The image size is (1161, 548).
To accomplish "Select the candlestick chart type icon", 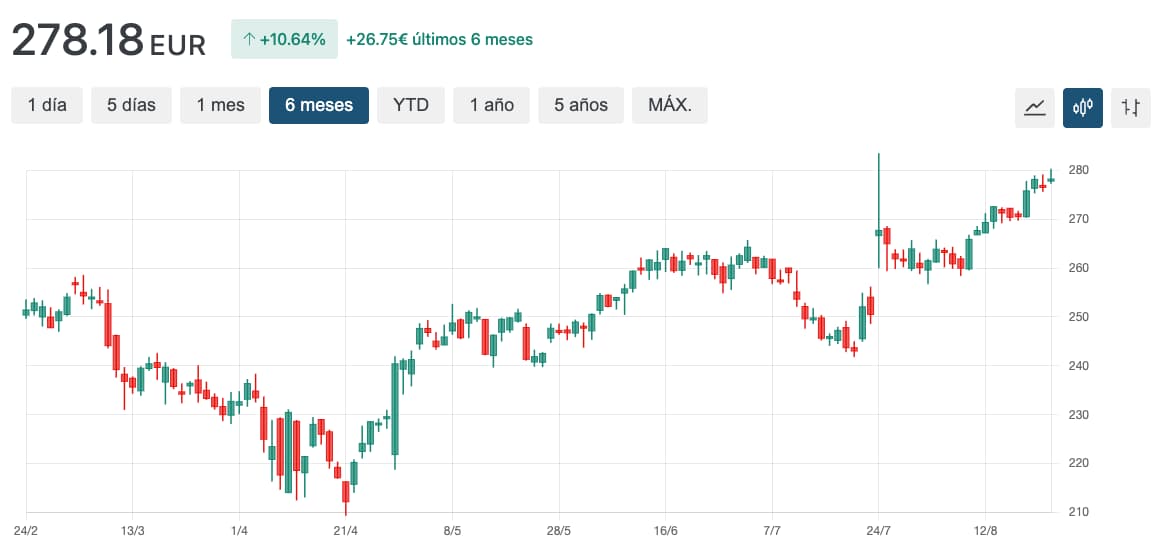I will (1083, 107).
